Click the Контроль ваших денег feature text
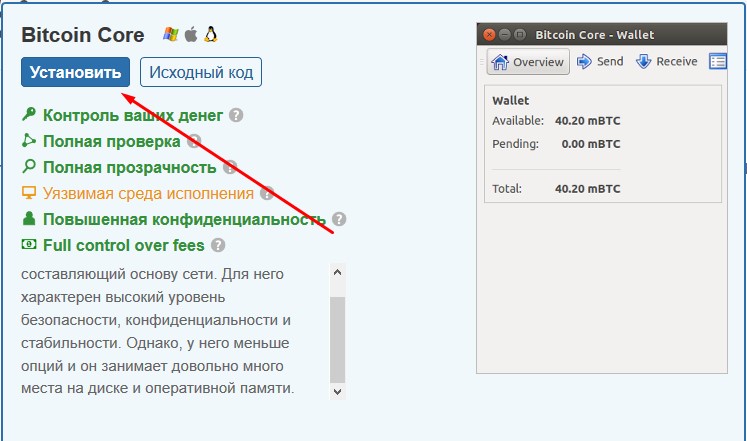747x441 pixels. [133, 115]
